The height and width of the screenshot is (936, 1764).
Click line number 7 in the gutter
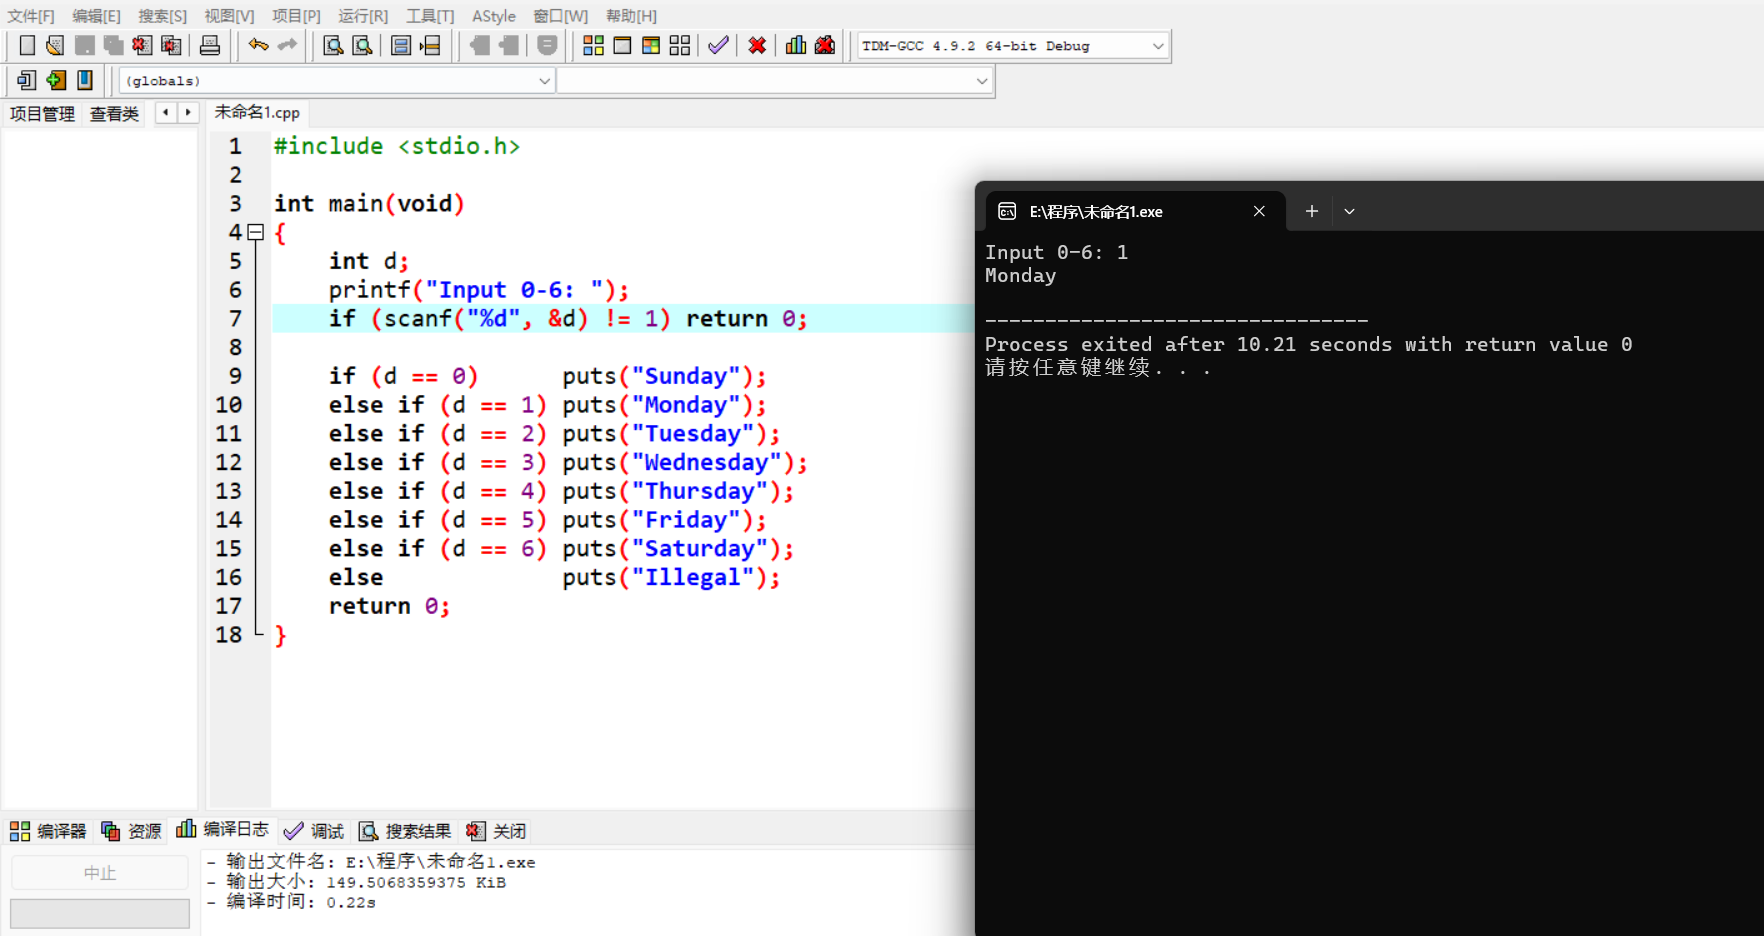click(235, 319)
